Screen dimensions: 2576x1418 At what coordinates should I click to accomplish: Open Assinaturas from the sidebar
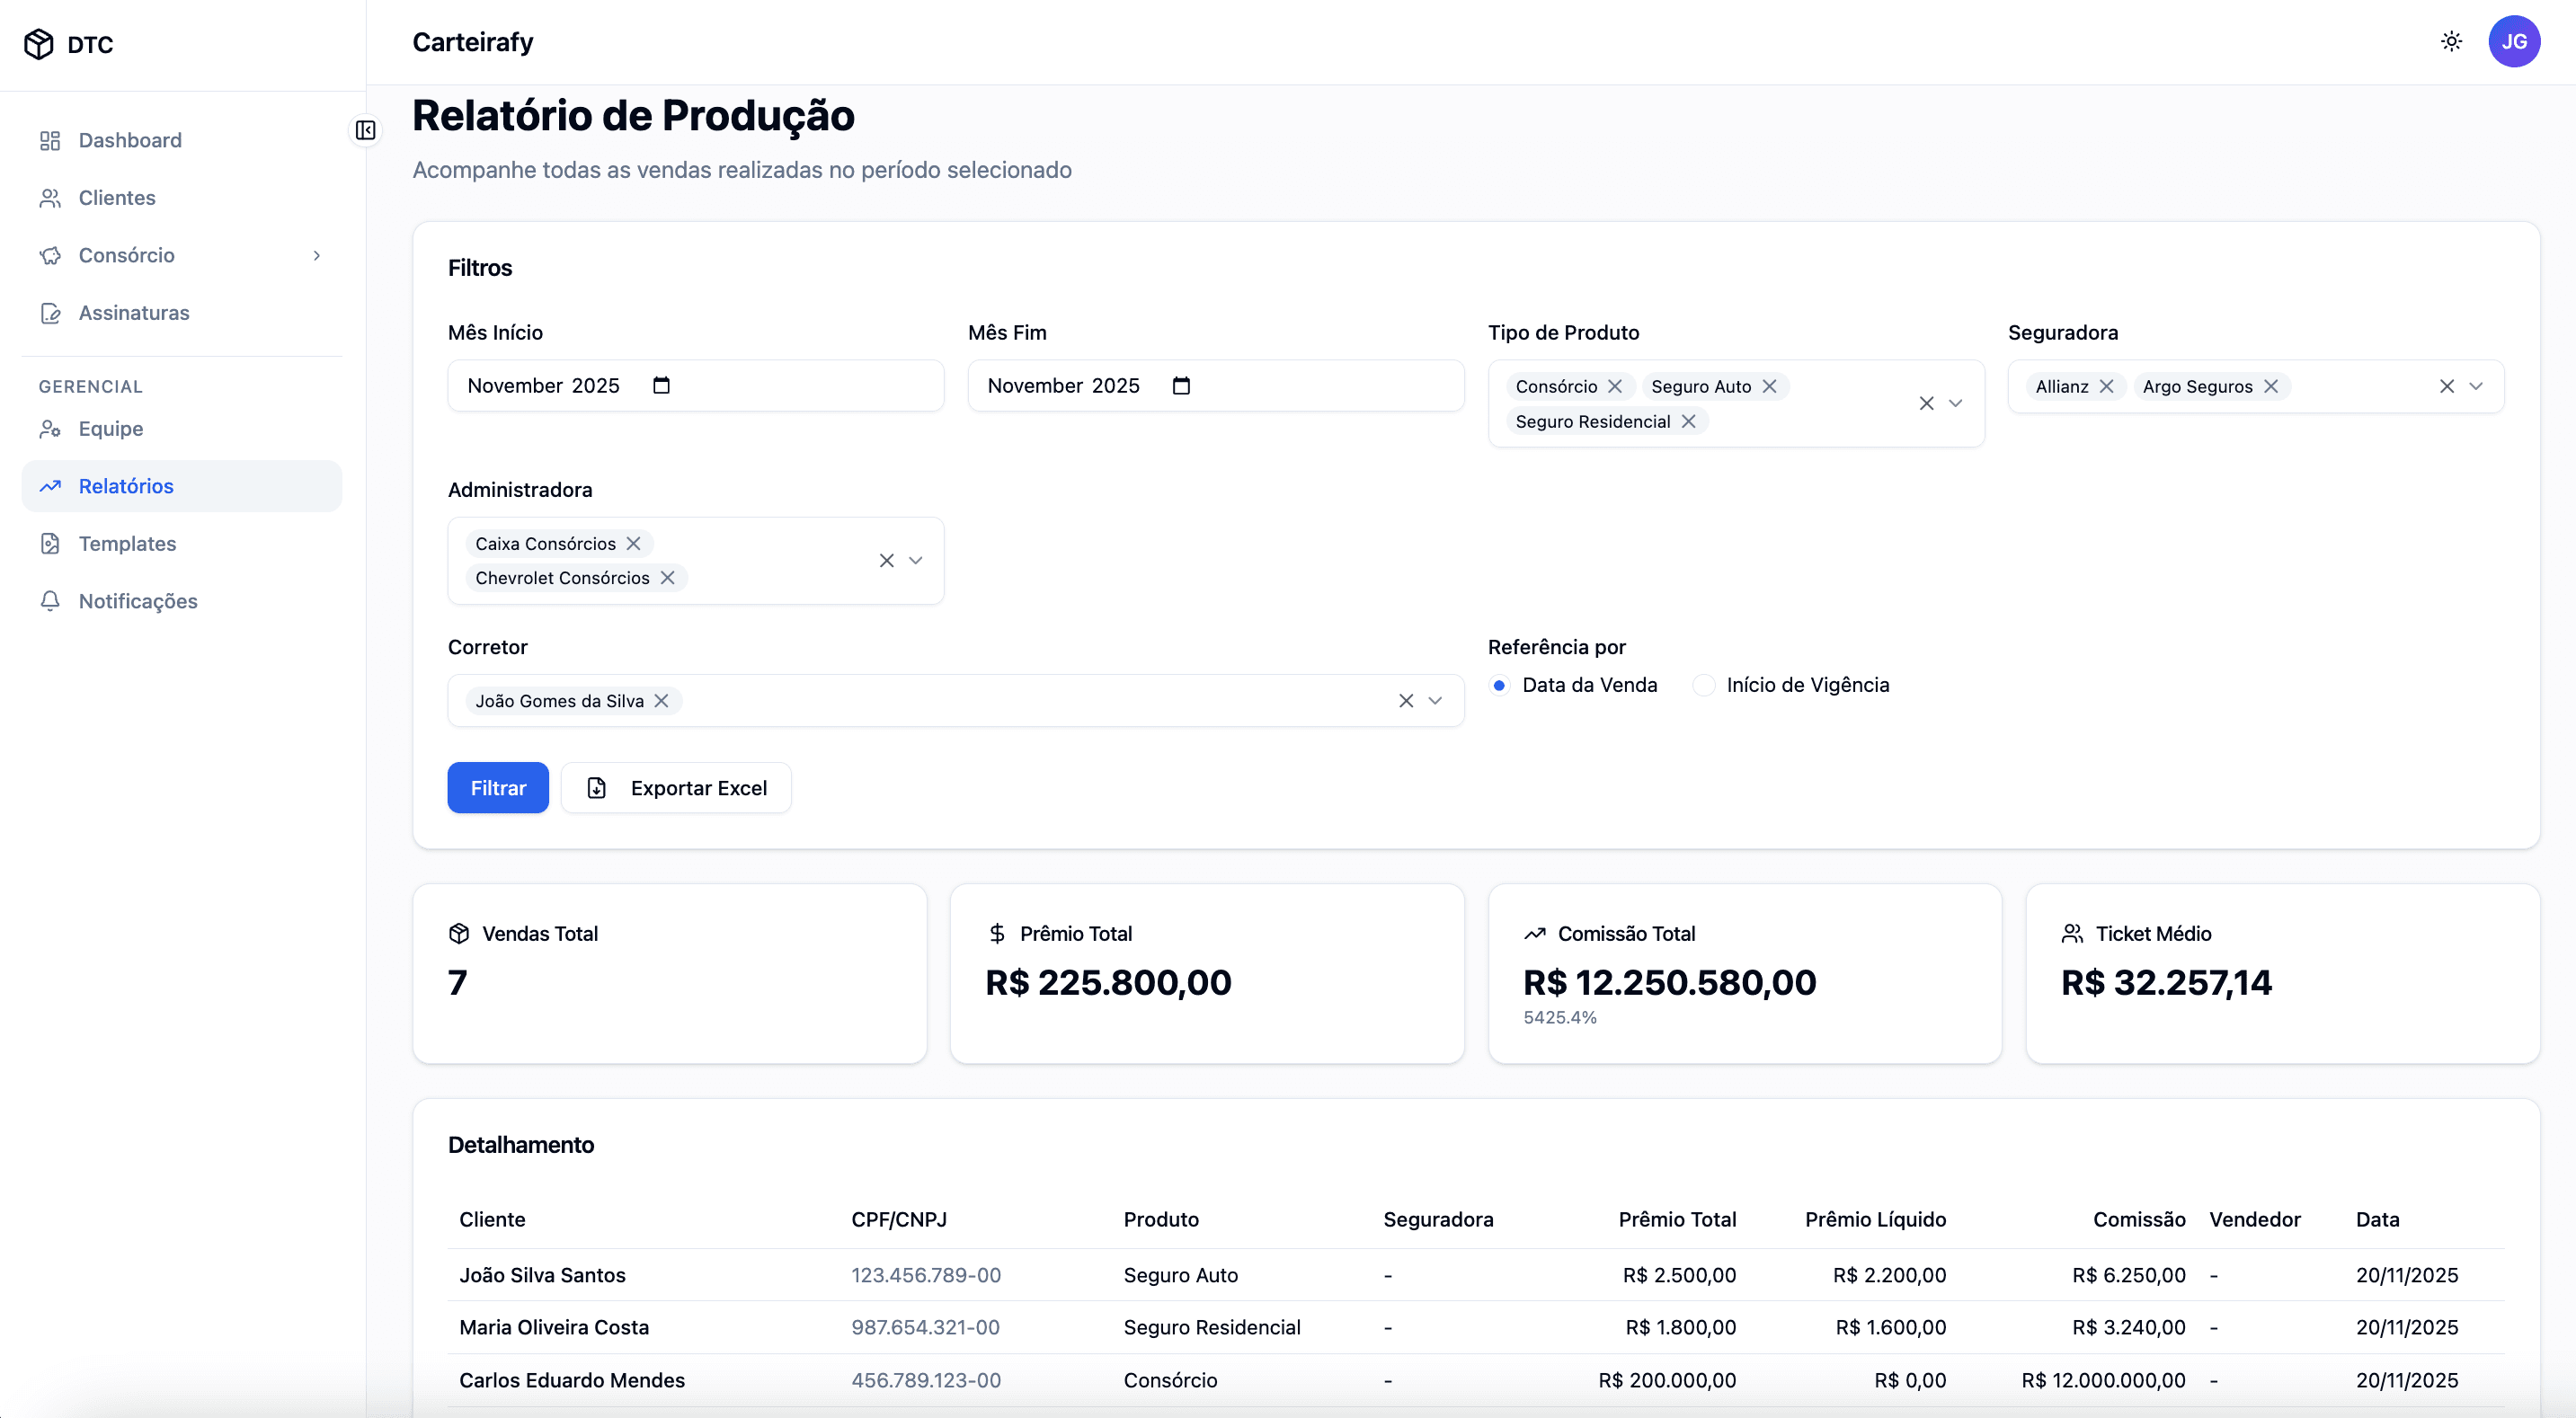point(134,312)
